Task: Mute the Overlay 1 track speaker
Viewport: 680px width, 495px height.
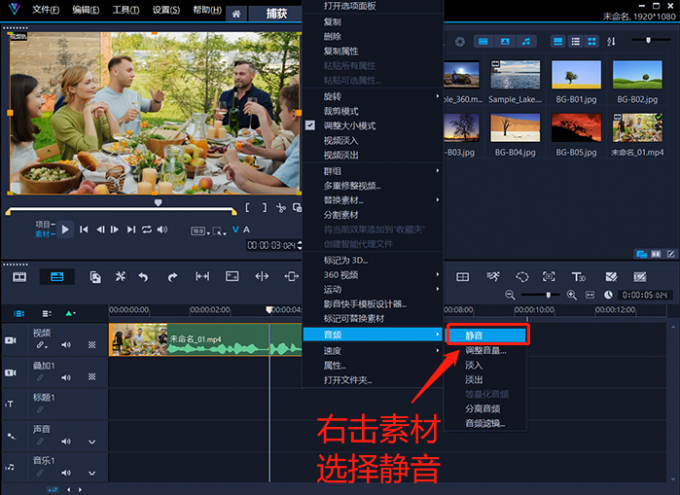Action: [66, 377]
